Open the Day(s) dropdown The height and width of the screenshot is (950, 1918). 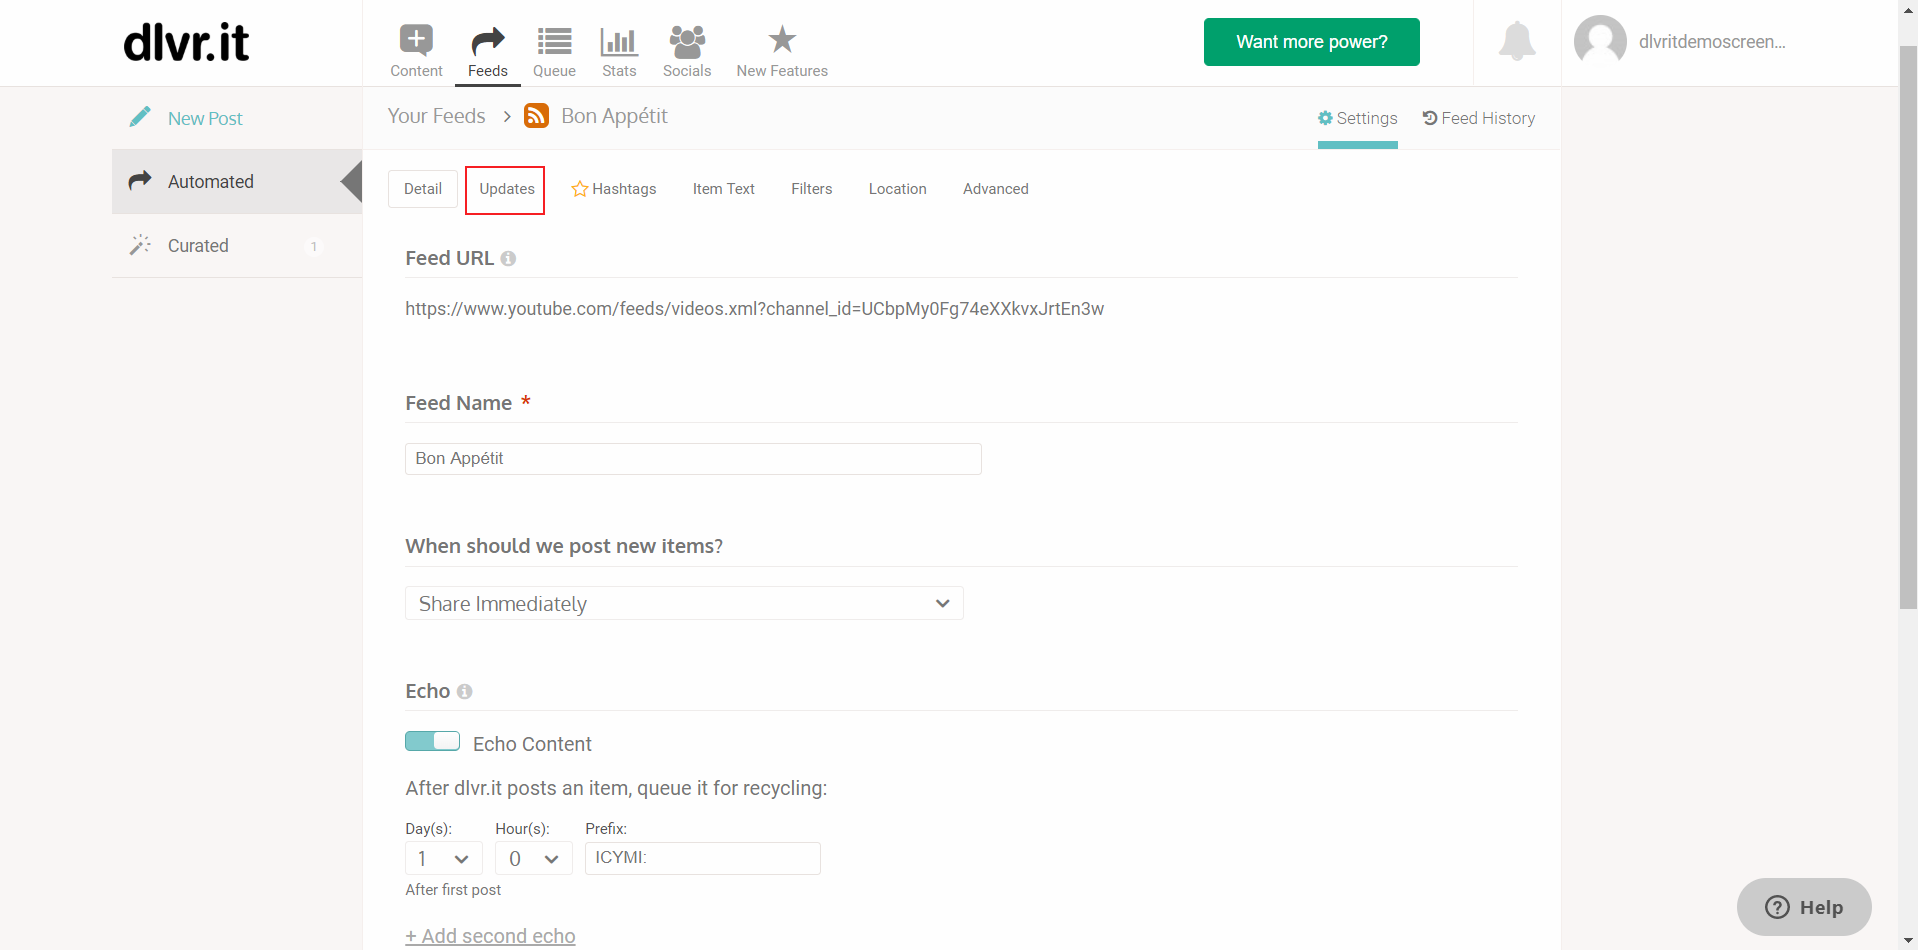coord(444,858)
